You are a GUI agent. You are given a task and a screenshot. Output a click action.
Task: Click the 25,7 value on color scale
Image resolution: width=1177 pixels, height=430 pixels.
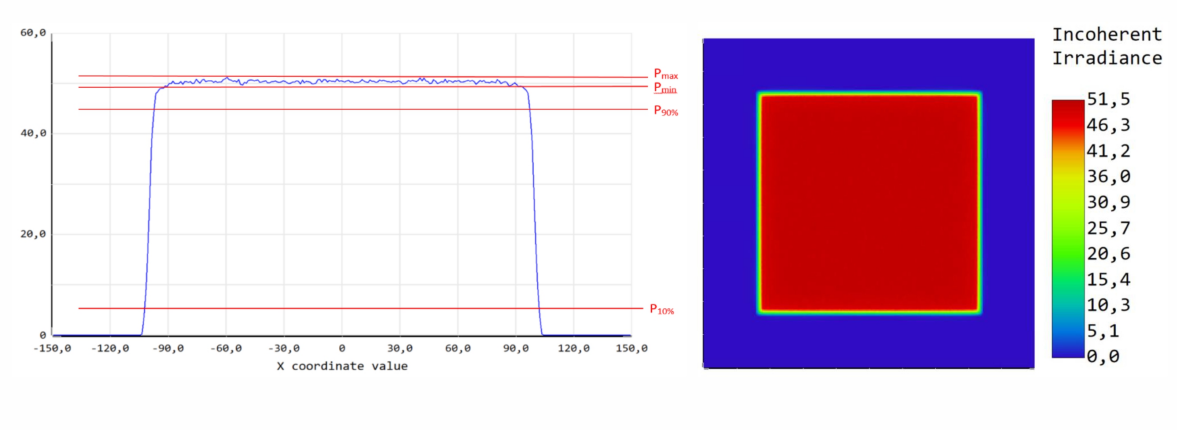point(1110,228)
